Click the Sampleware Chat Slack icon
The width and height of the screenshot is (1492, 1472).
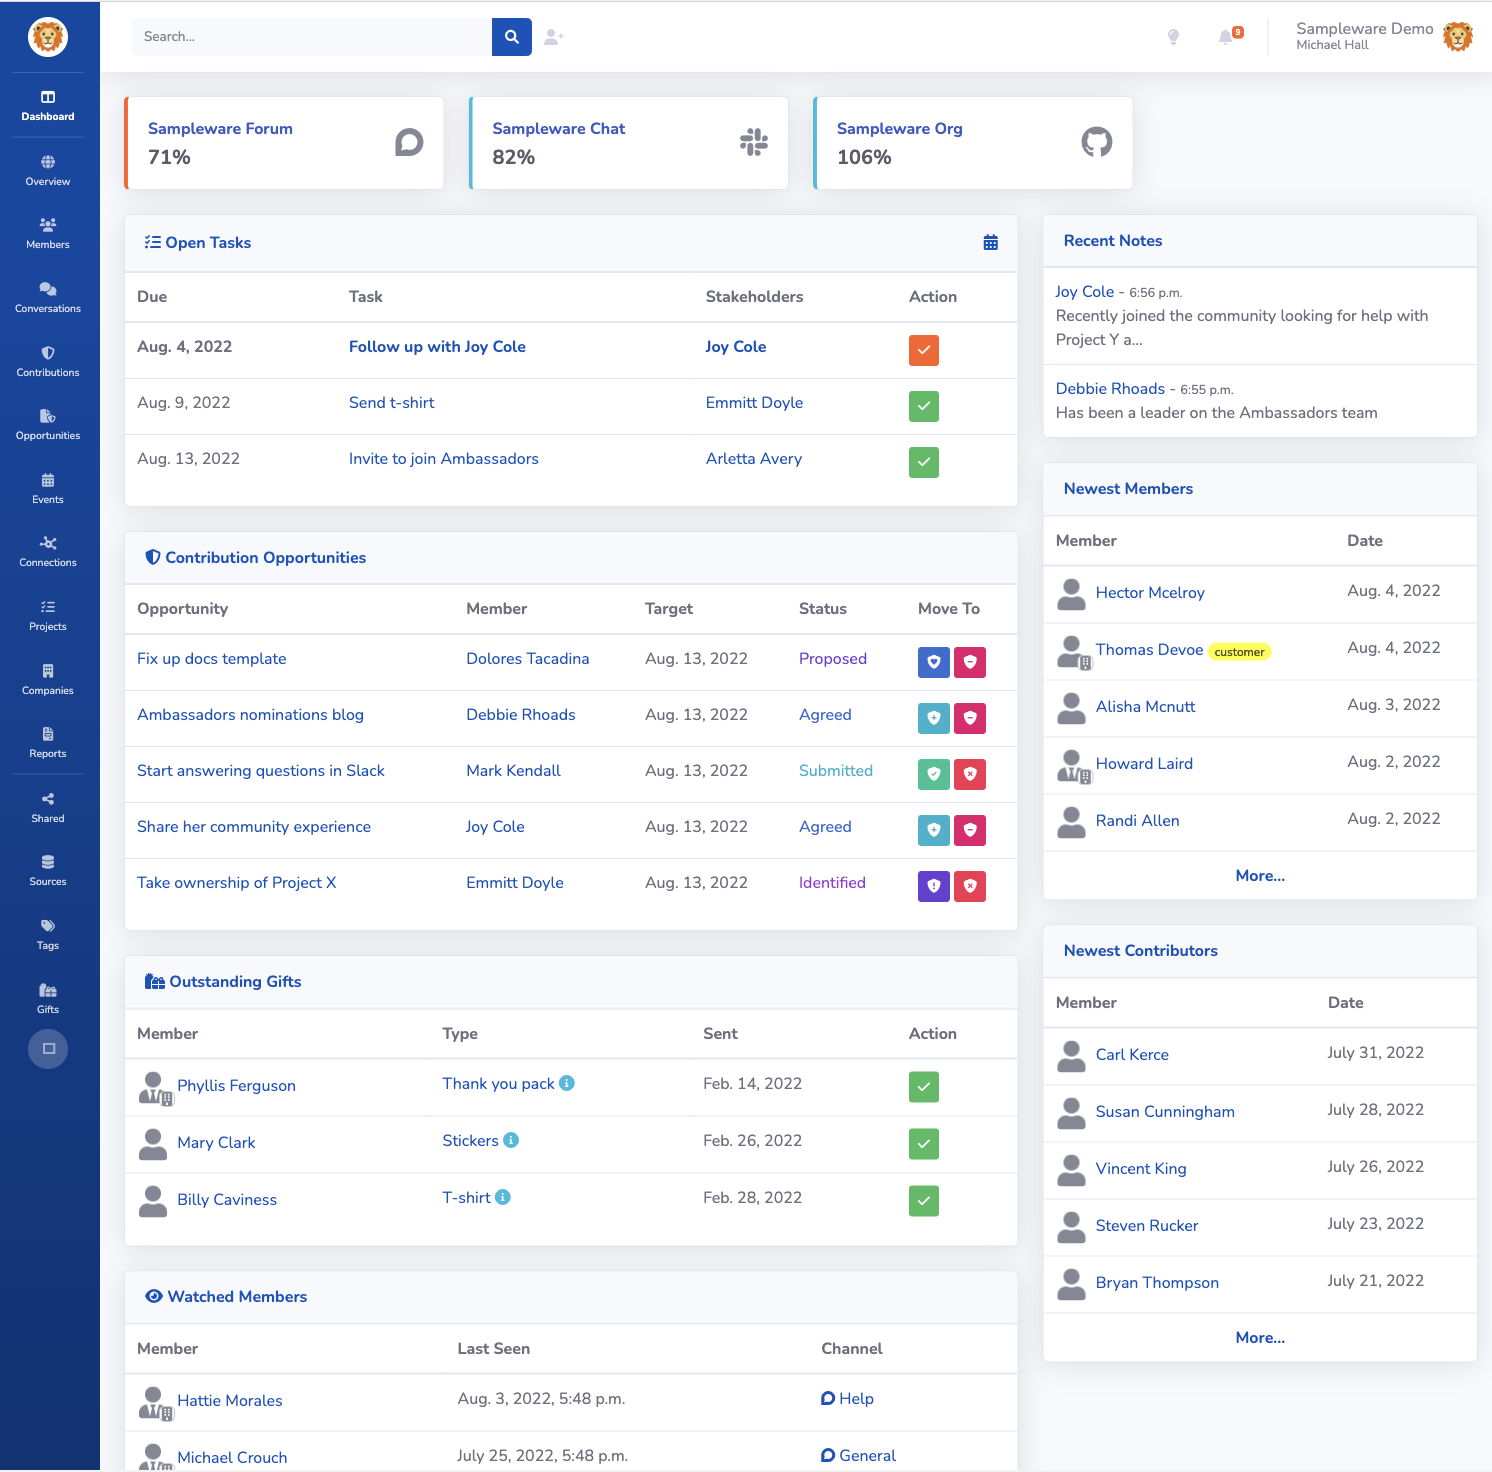click(x=754, y=143)
